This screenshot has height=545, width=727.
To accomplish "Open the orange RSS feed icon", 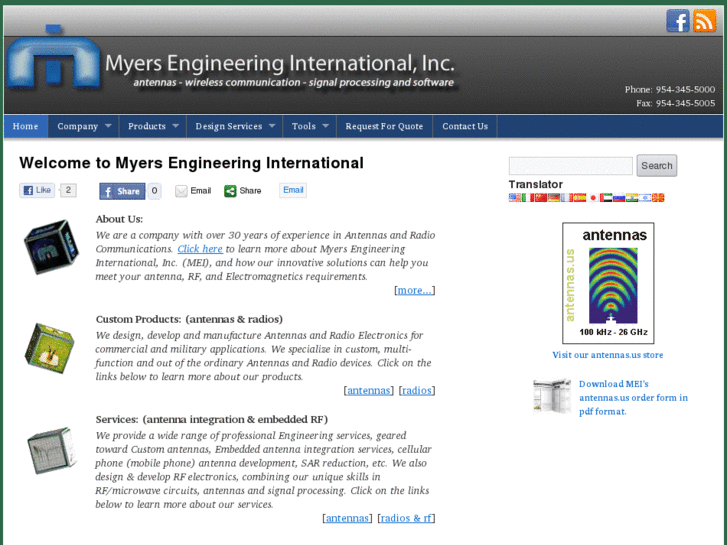I will pyautogui.click(x=704, y=21).
